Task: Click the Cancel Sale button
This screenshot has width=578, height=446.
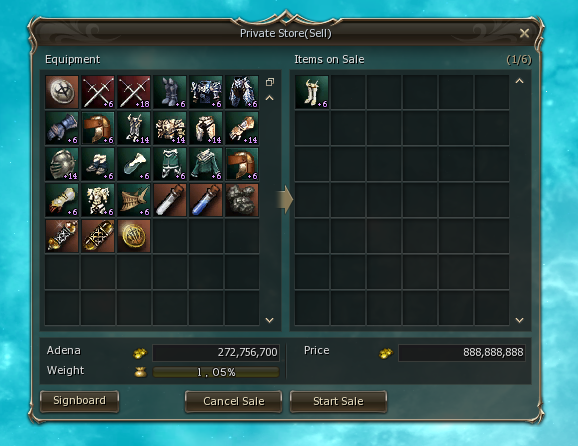Action: tap(233, 401)
